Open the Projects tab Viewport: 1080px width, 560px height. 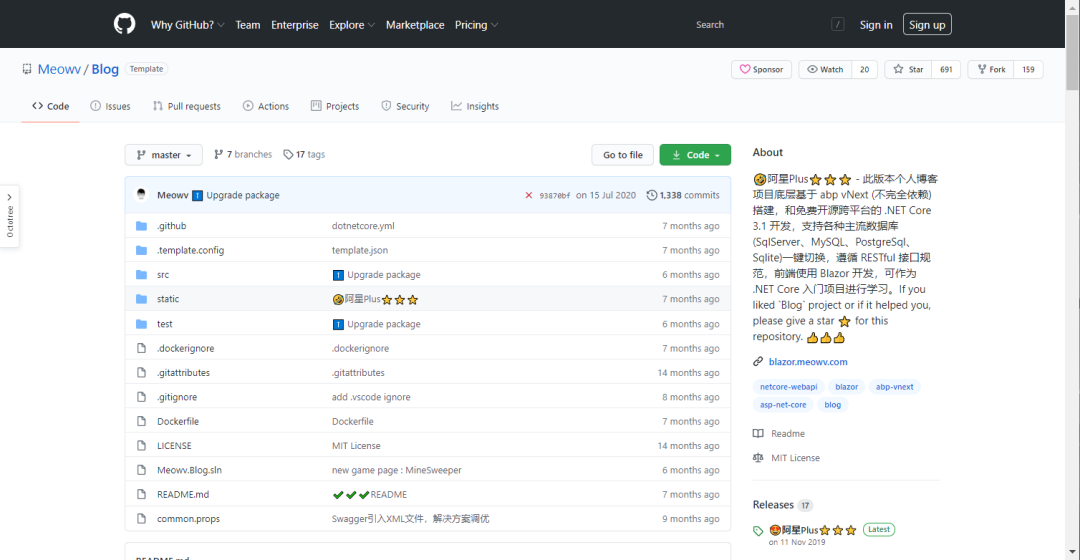click(x=335, y=106)
